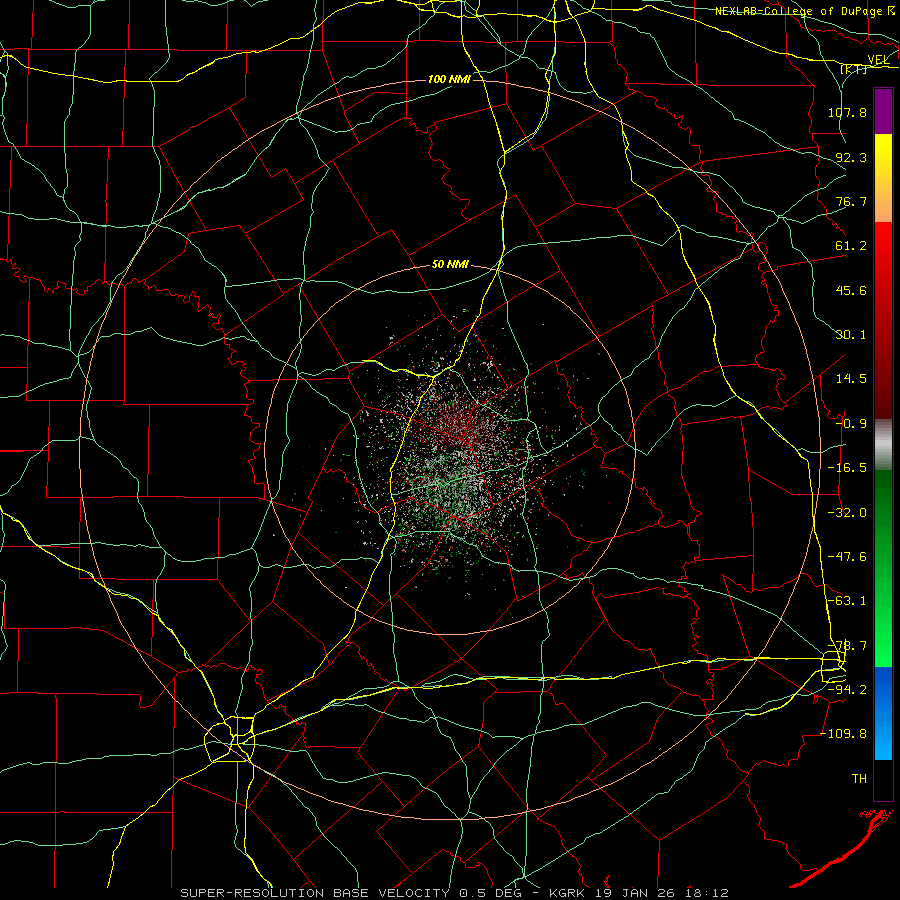Click the -94.2 value on the velocity scale
The height and width of the screenshot is (900, 900).
click(847, 690)
